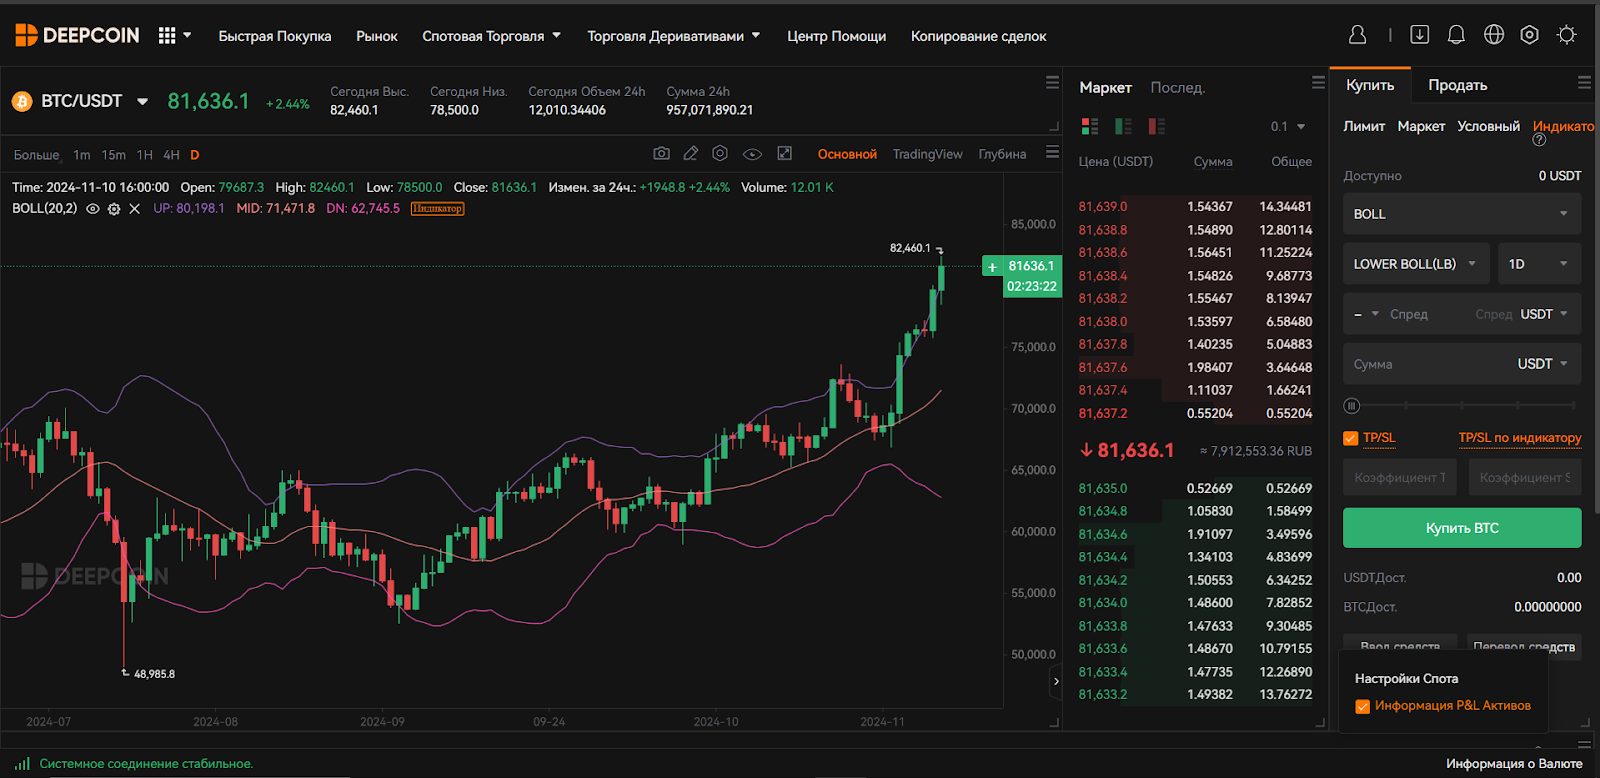Viewport: 1600px width, 778px height.
Task: Open the minus sign operator dropdown
Action: pyautogui.click(x=1366, y=314)
